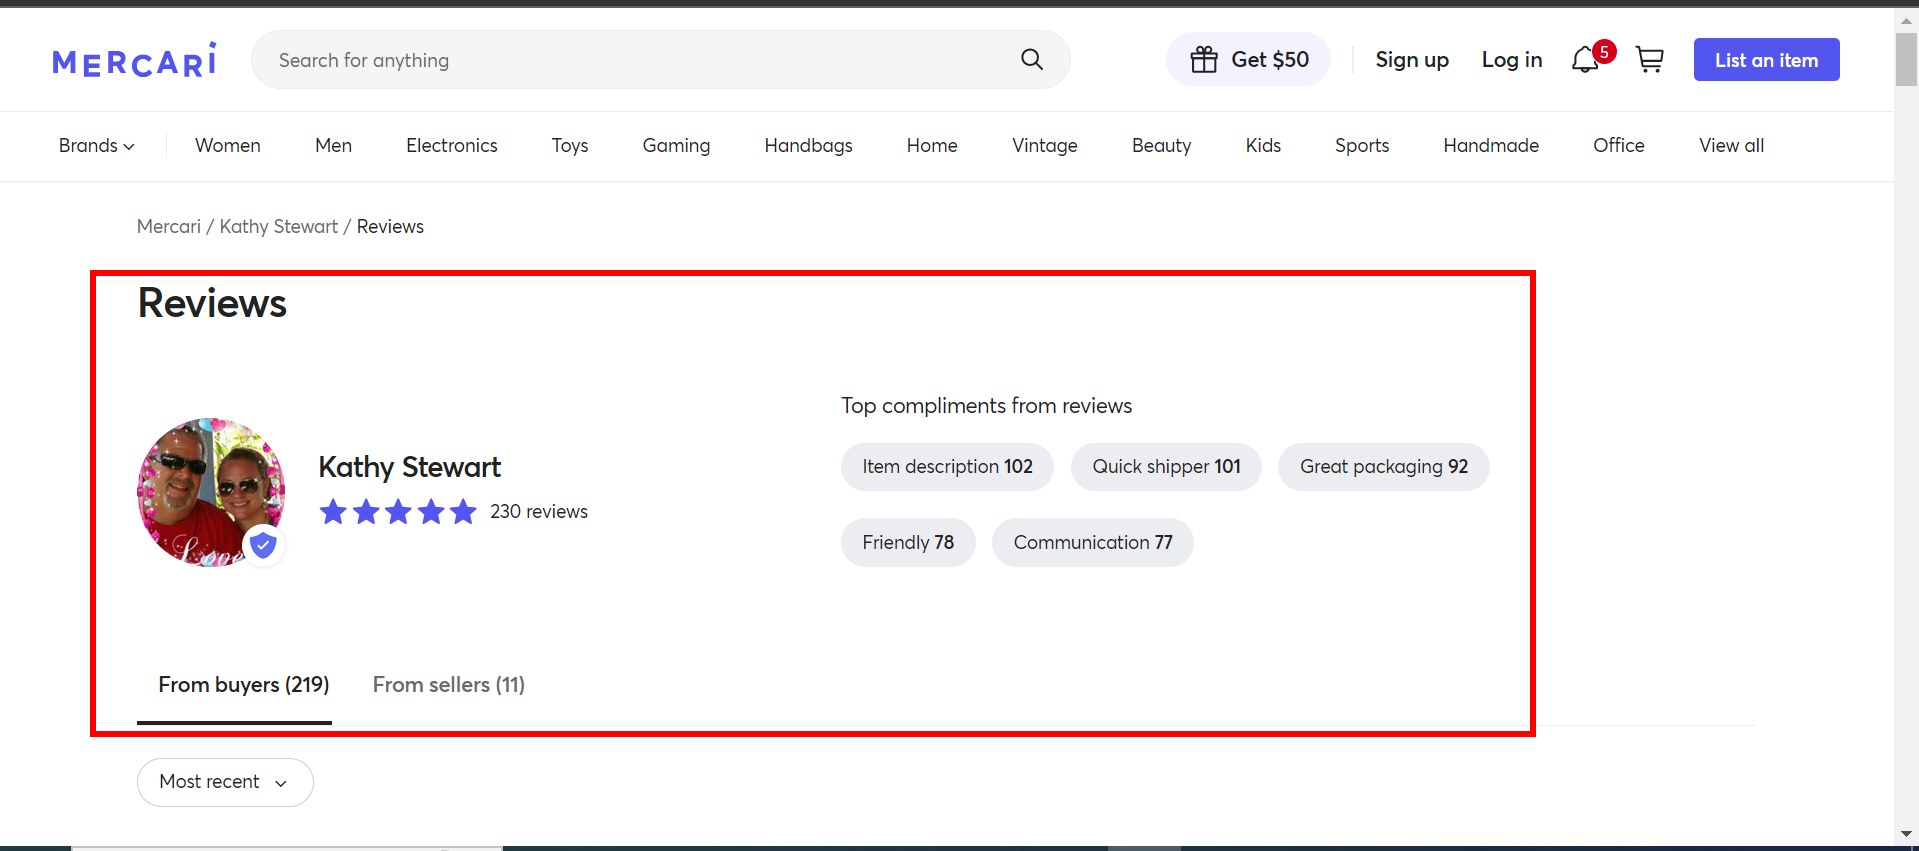Open the Kids category
This screenshot has height=851, width=1919.
(x=1263, y=146)
